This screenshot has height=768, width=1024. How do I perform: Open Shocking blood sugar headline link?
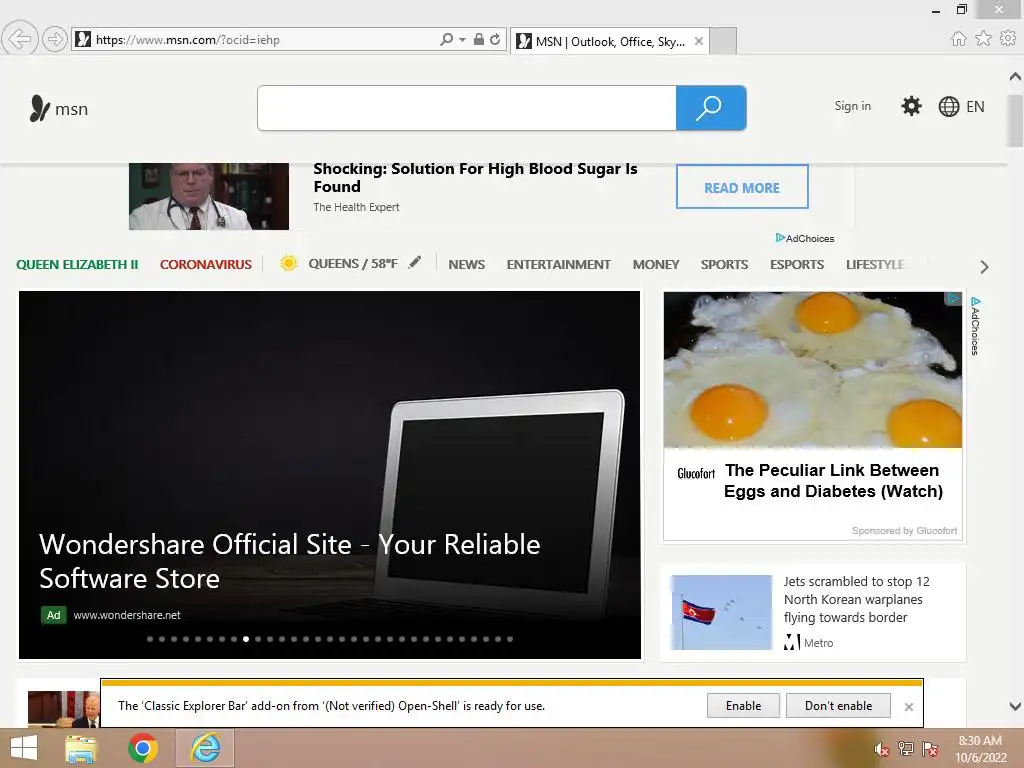point(475,178)
